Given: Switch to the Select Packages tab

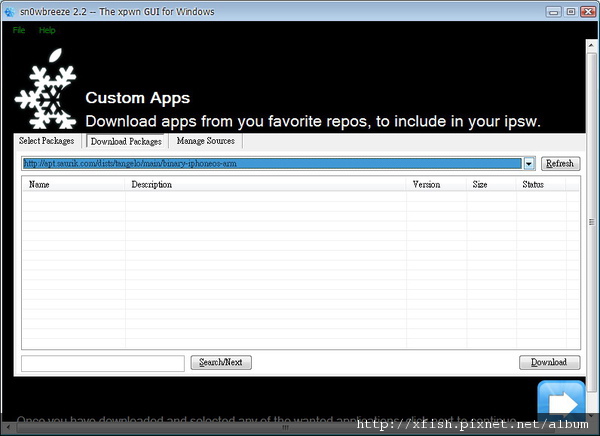Looking at the screenshot, I should point(47,141).
